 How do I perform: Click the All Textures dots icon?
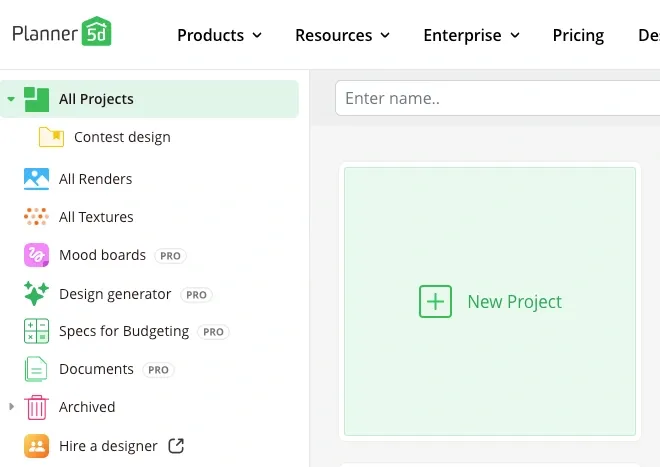pos(37,217)
